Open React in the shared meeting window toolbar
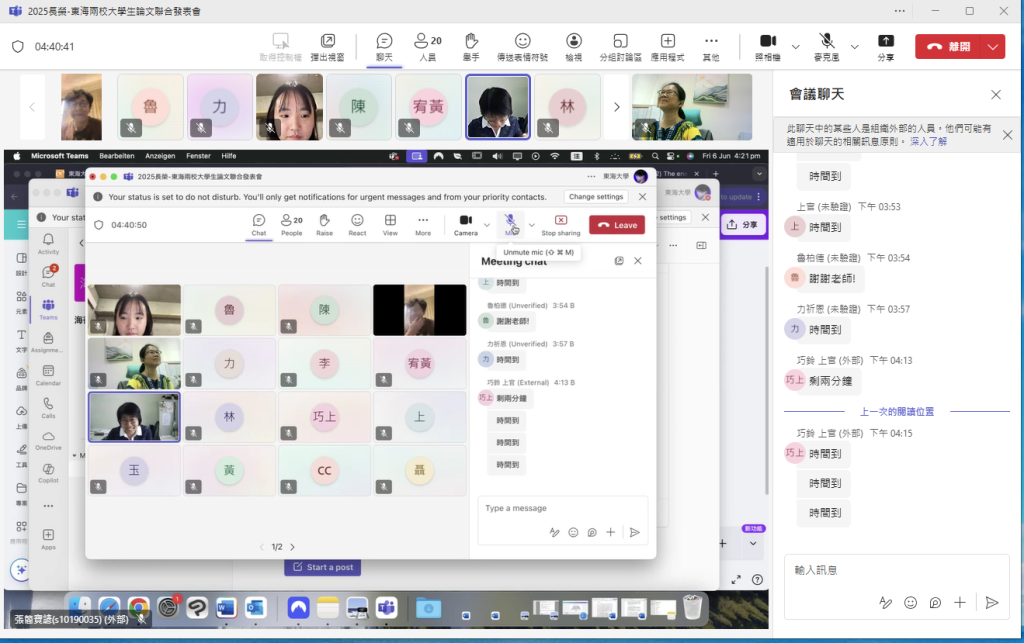The height and width of the screenshot is (643, 1024). click(x=357, y=225)
